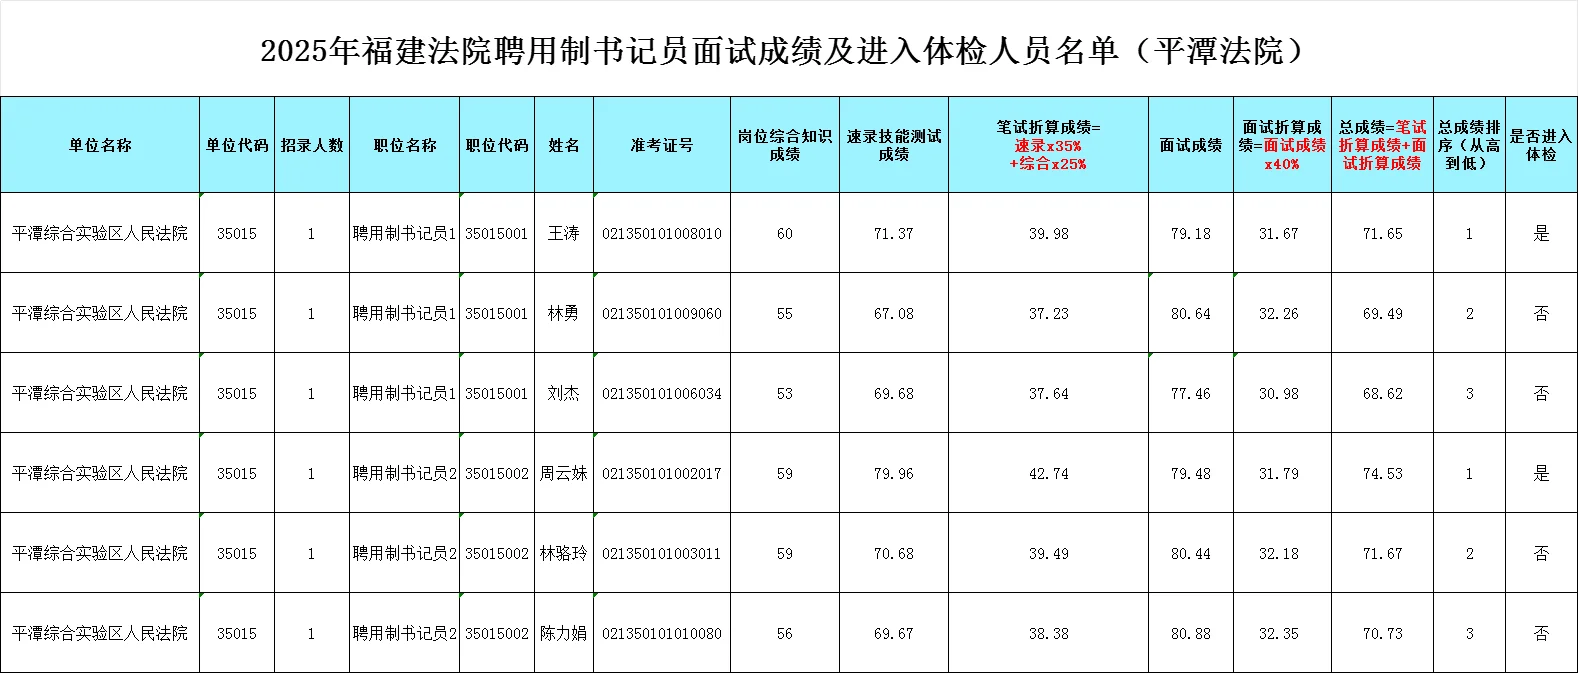Select the 总成绩 formula header cell

[1382, 145]
